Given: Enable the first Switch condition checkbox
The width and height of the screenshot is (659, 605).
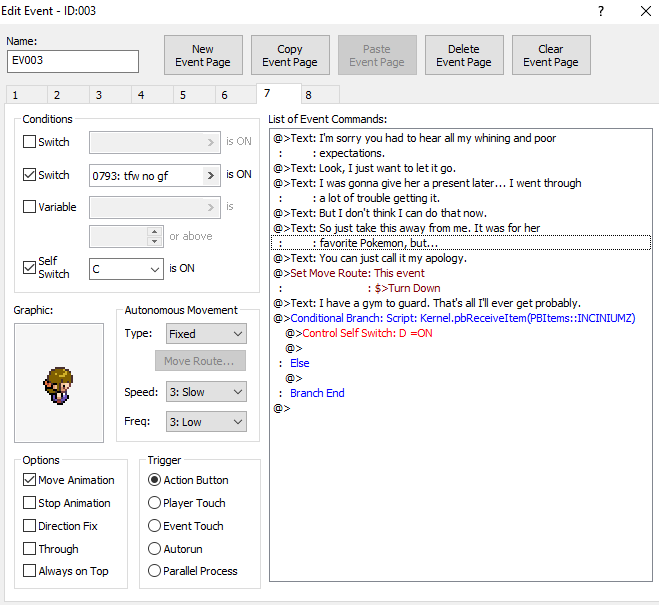Looking at the screenshot, I should (30, 142).
